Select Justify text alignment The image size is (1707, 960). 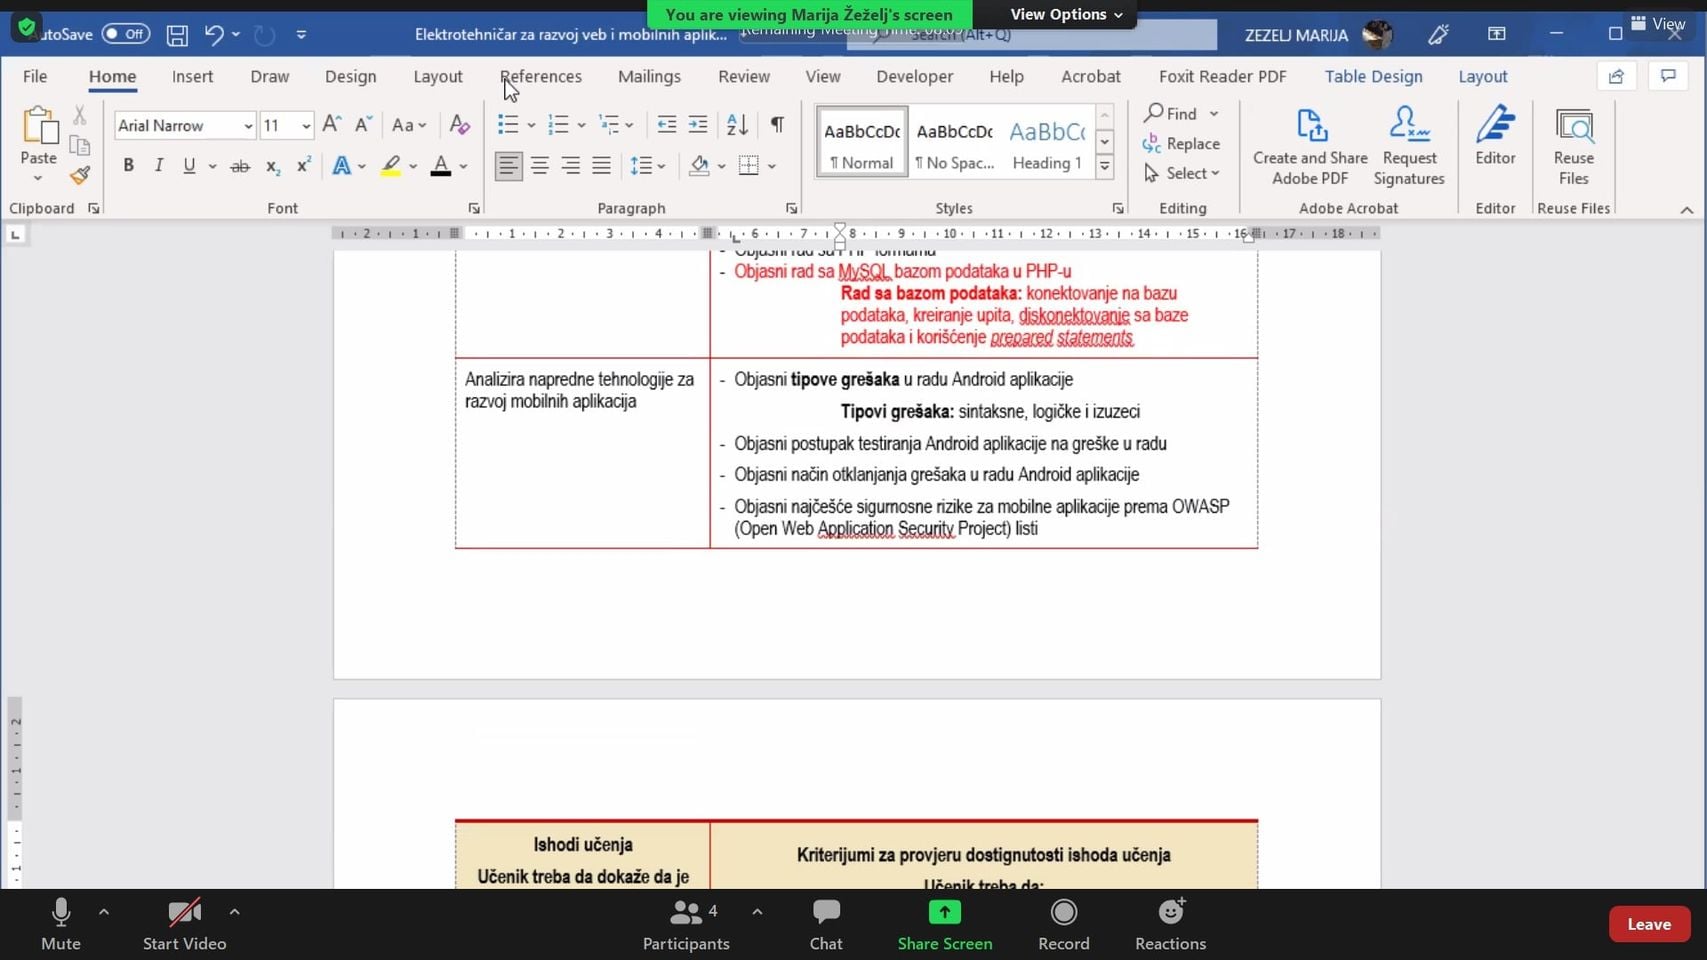coord(601,166)
